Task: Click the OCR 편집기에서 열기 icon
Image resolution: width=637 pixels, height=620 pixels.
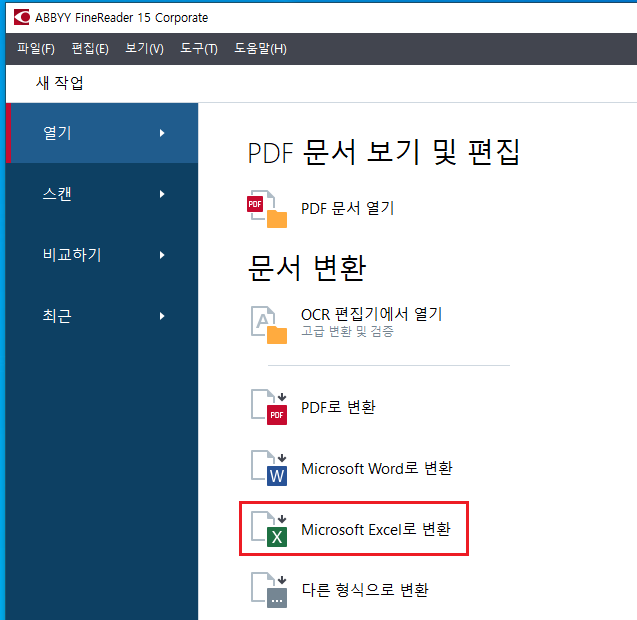Action: pos(269,325)
